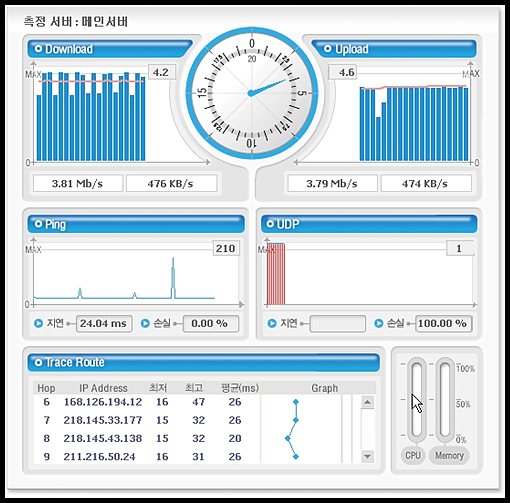Click the Ping loss arrow icon

(x=145, y=323)
